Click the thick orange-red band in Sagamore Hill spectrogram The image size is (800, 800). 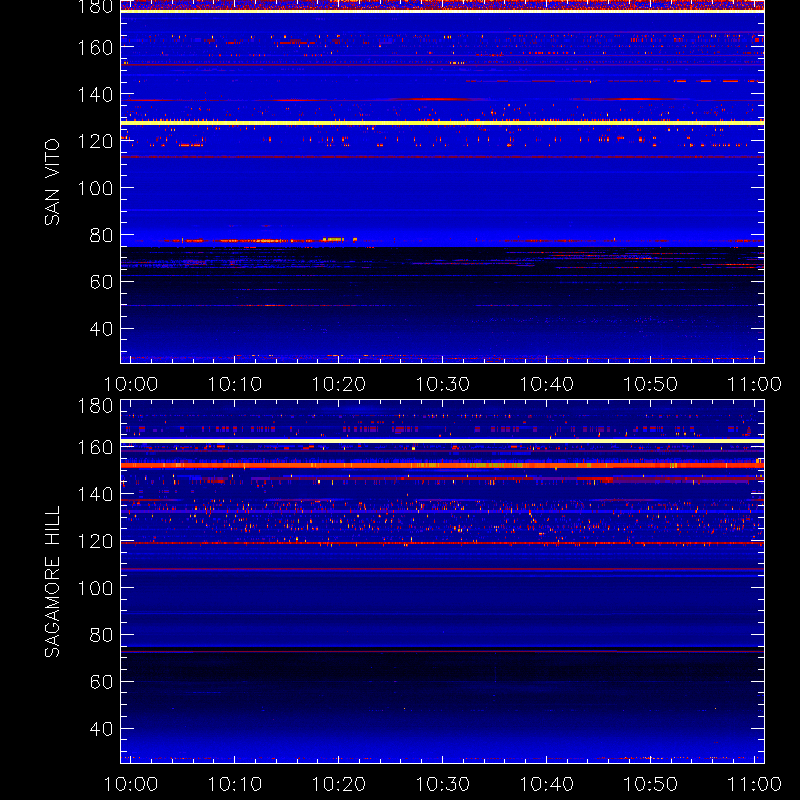coord(442,465)
